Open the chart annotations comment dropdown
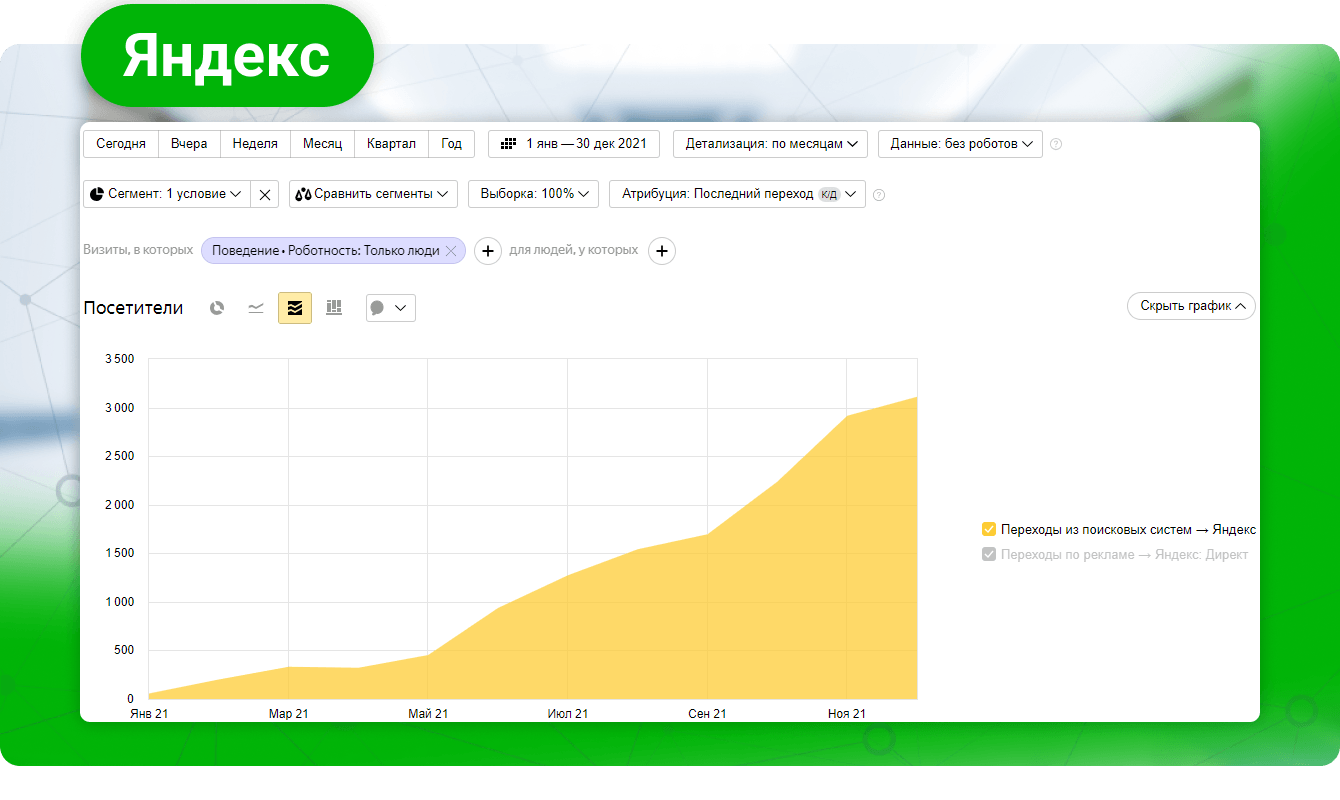 (x=391, y=308)
